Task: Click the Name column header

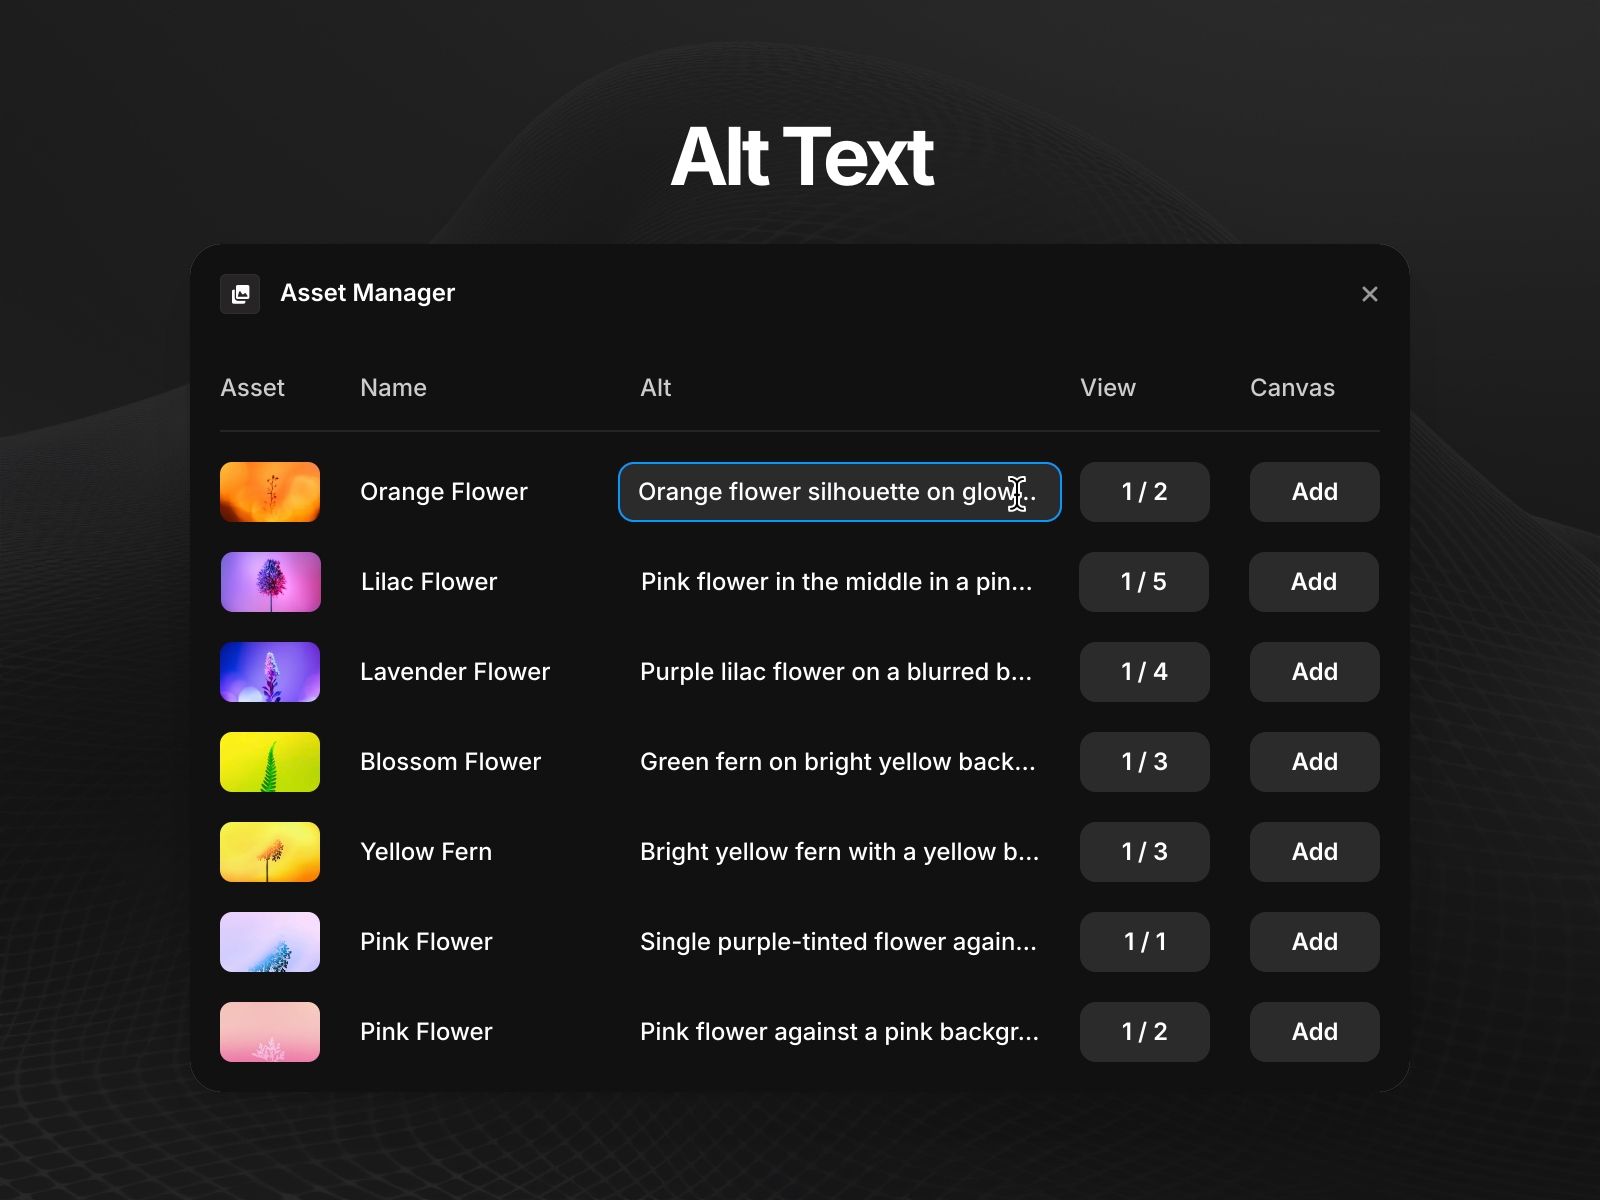Action: coord(393,388)
